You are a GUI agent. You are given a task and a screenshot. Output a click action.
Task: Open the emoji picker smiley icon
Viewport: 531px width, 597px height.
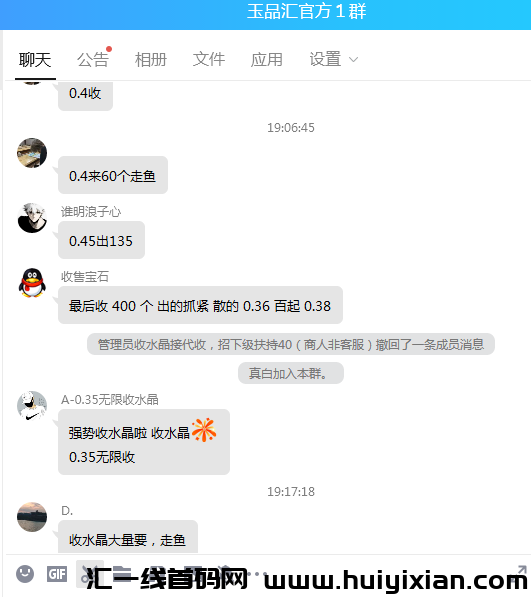point(25,573)
